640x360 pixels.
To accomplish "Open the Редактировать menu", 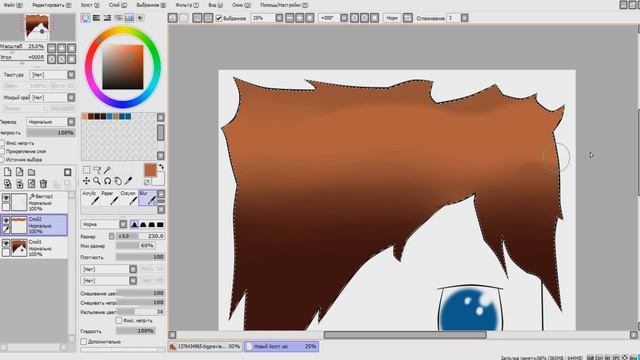I will (51, 5).
